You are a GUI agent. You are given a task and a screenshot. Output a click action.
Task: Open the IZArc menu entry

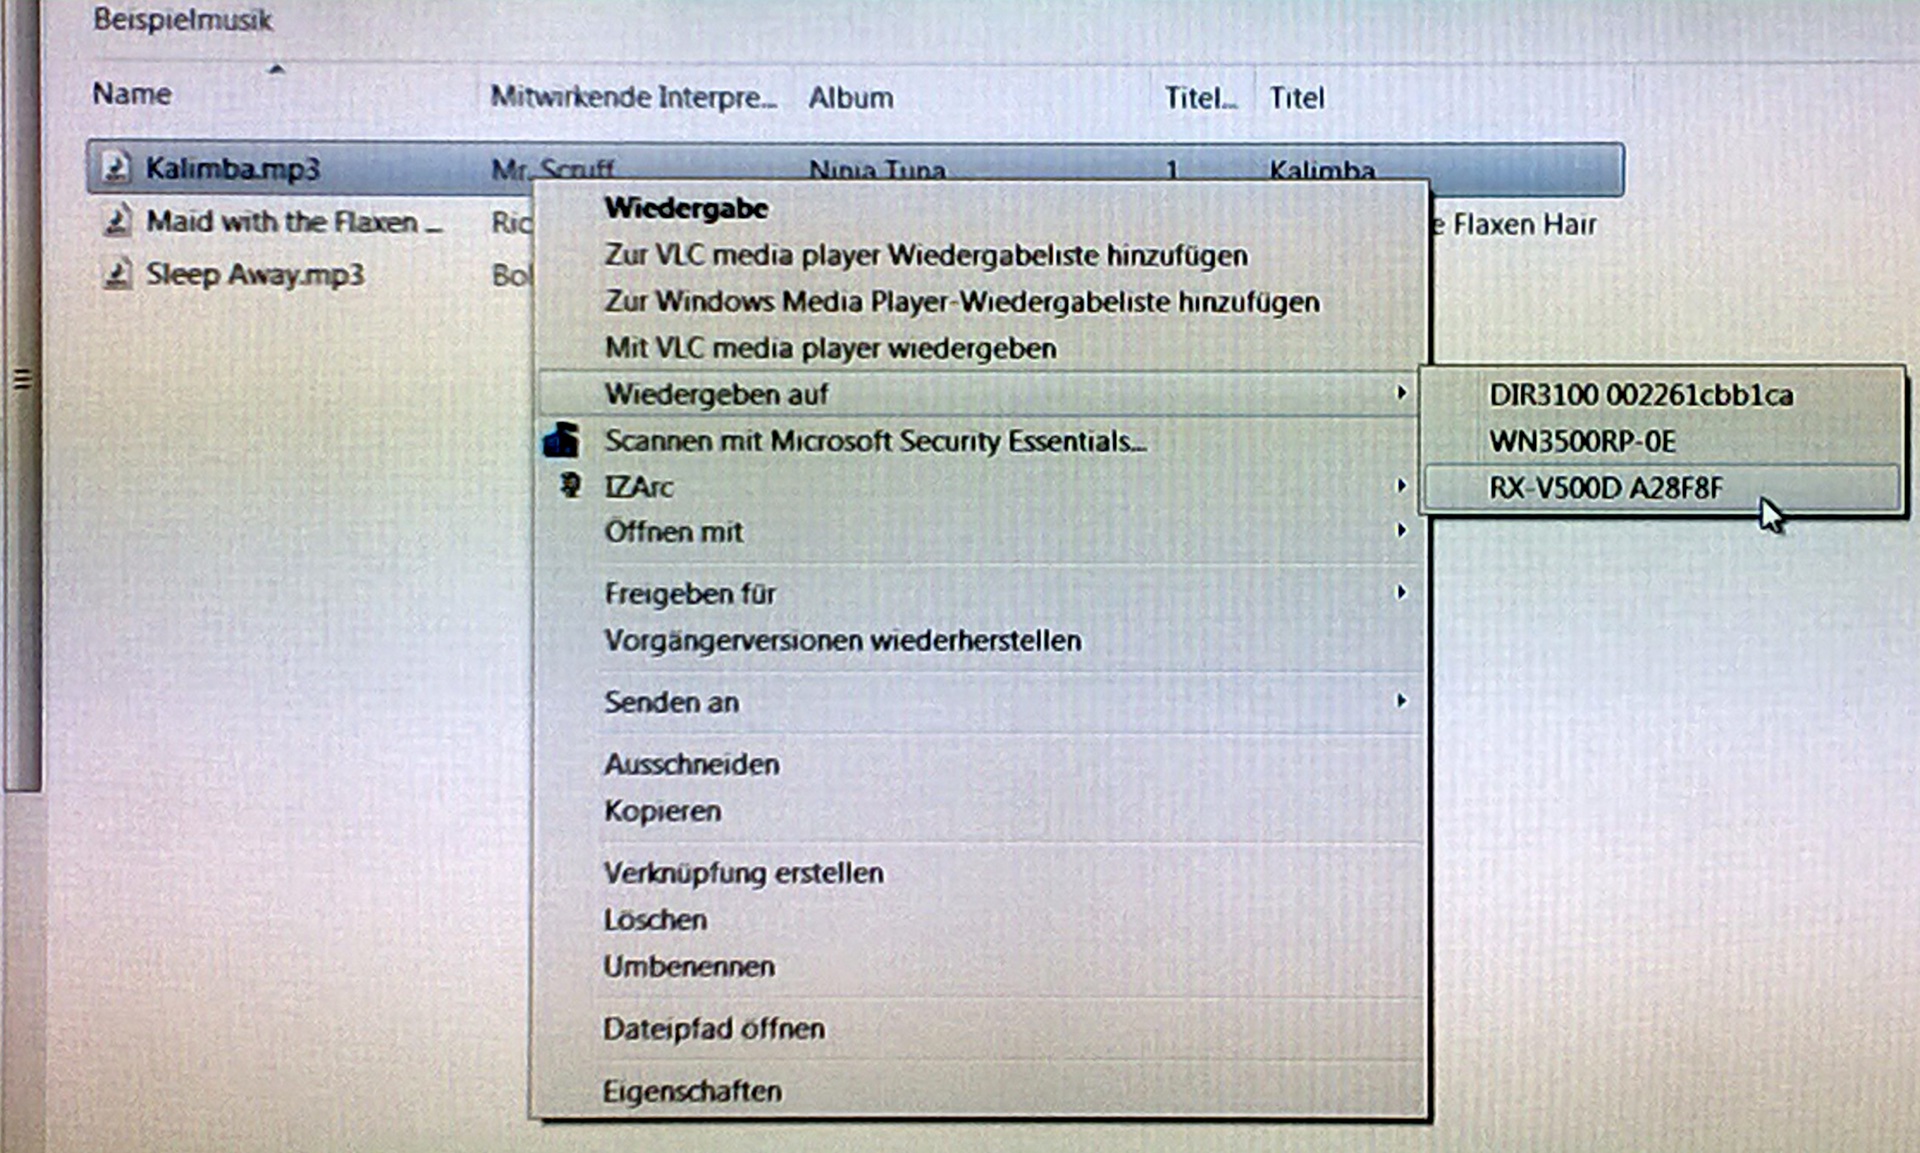(x=638, y=487)
